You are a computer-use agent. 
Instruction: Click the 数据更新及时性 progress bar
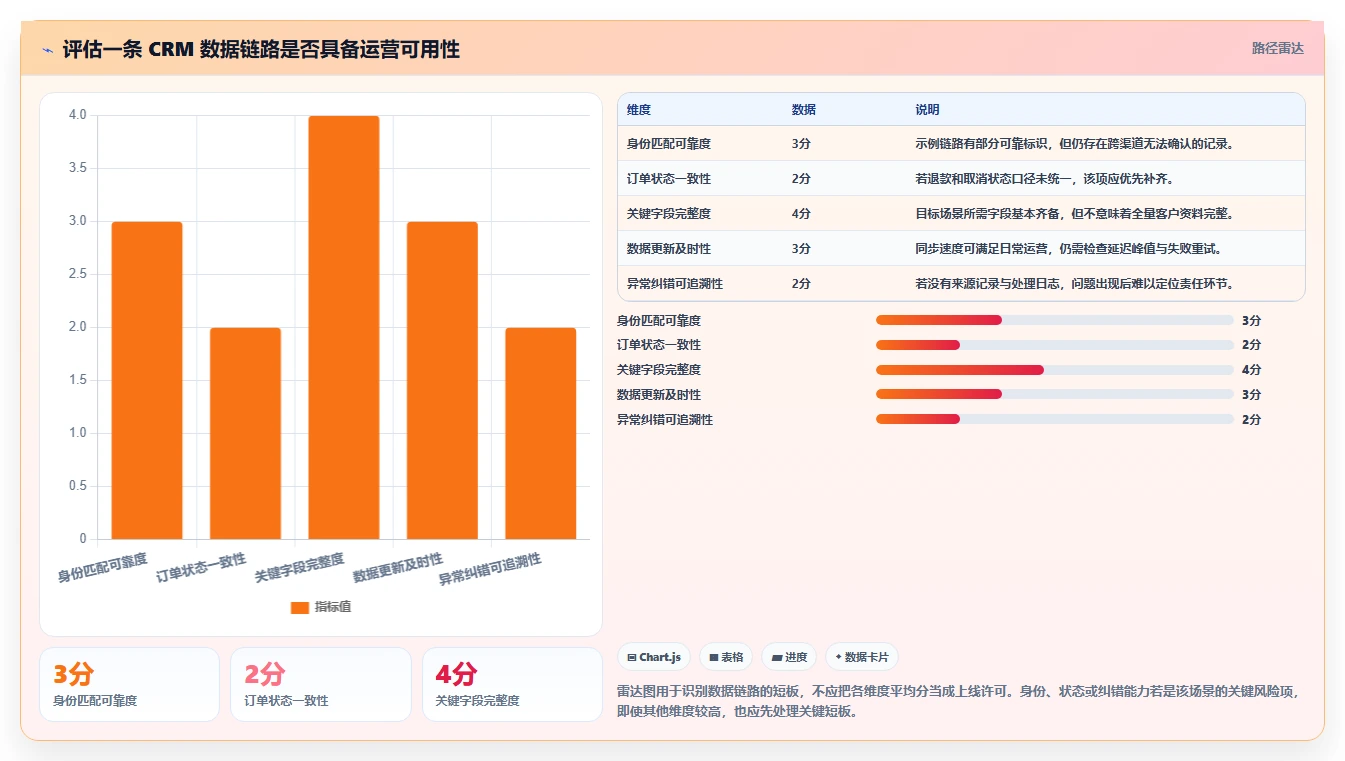coord(1054,394)
